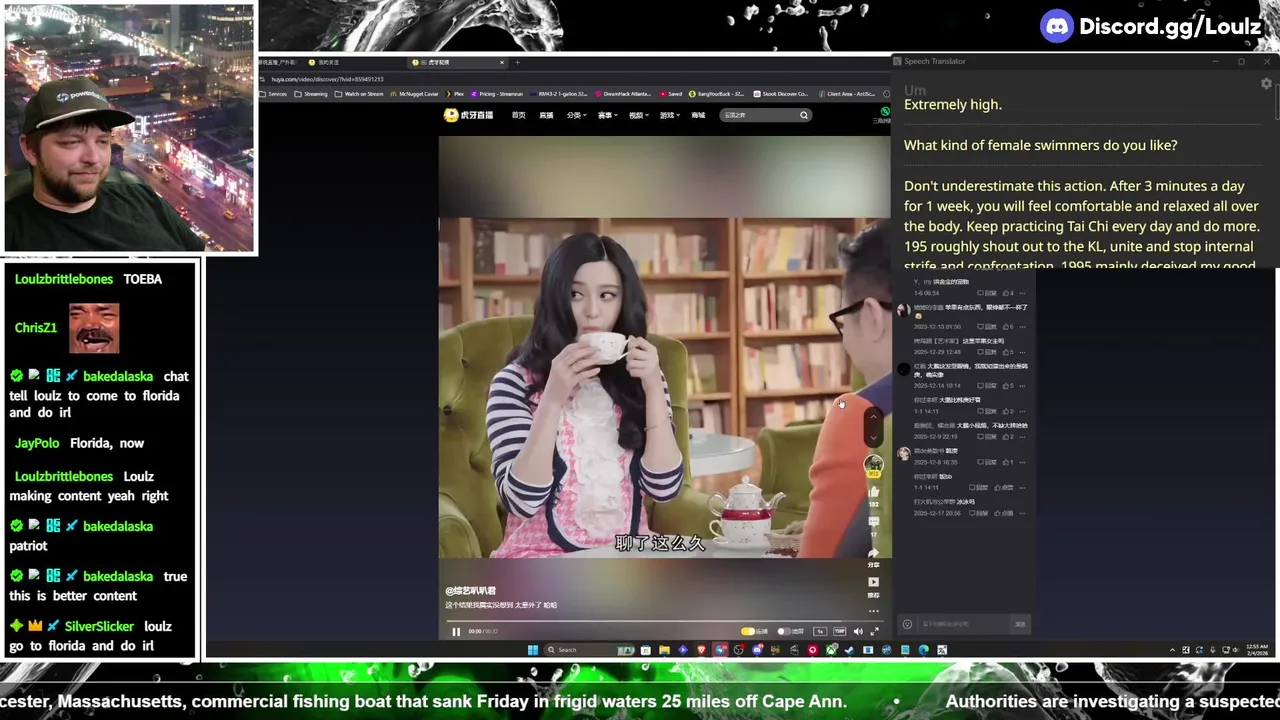Image resolution: width=1280 pixels, height=720 pixels.
Task: Pause the Huya video with the pause button
Action: (x=456, y=631)
